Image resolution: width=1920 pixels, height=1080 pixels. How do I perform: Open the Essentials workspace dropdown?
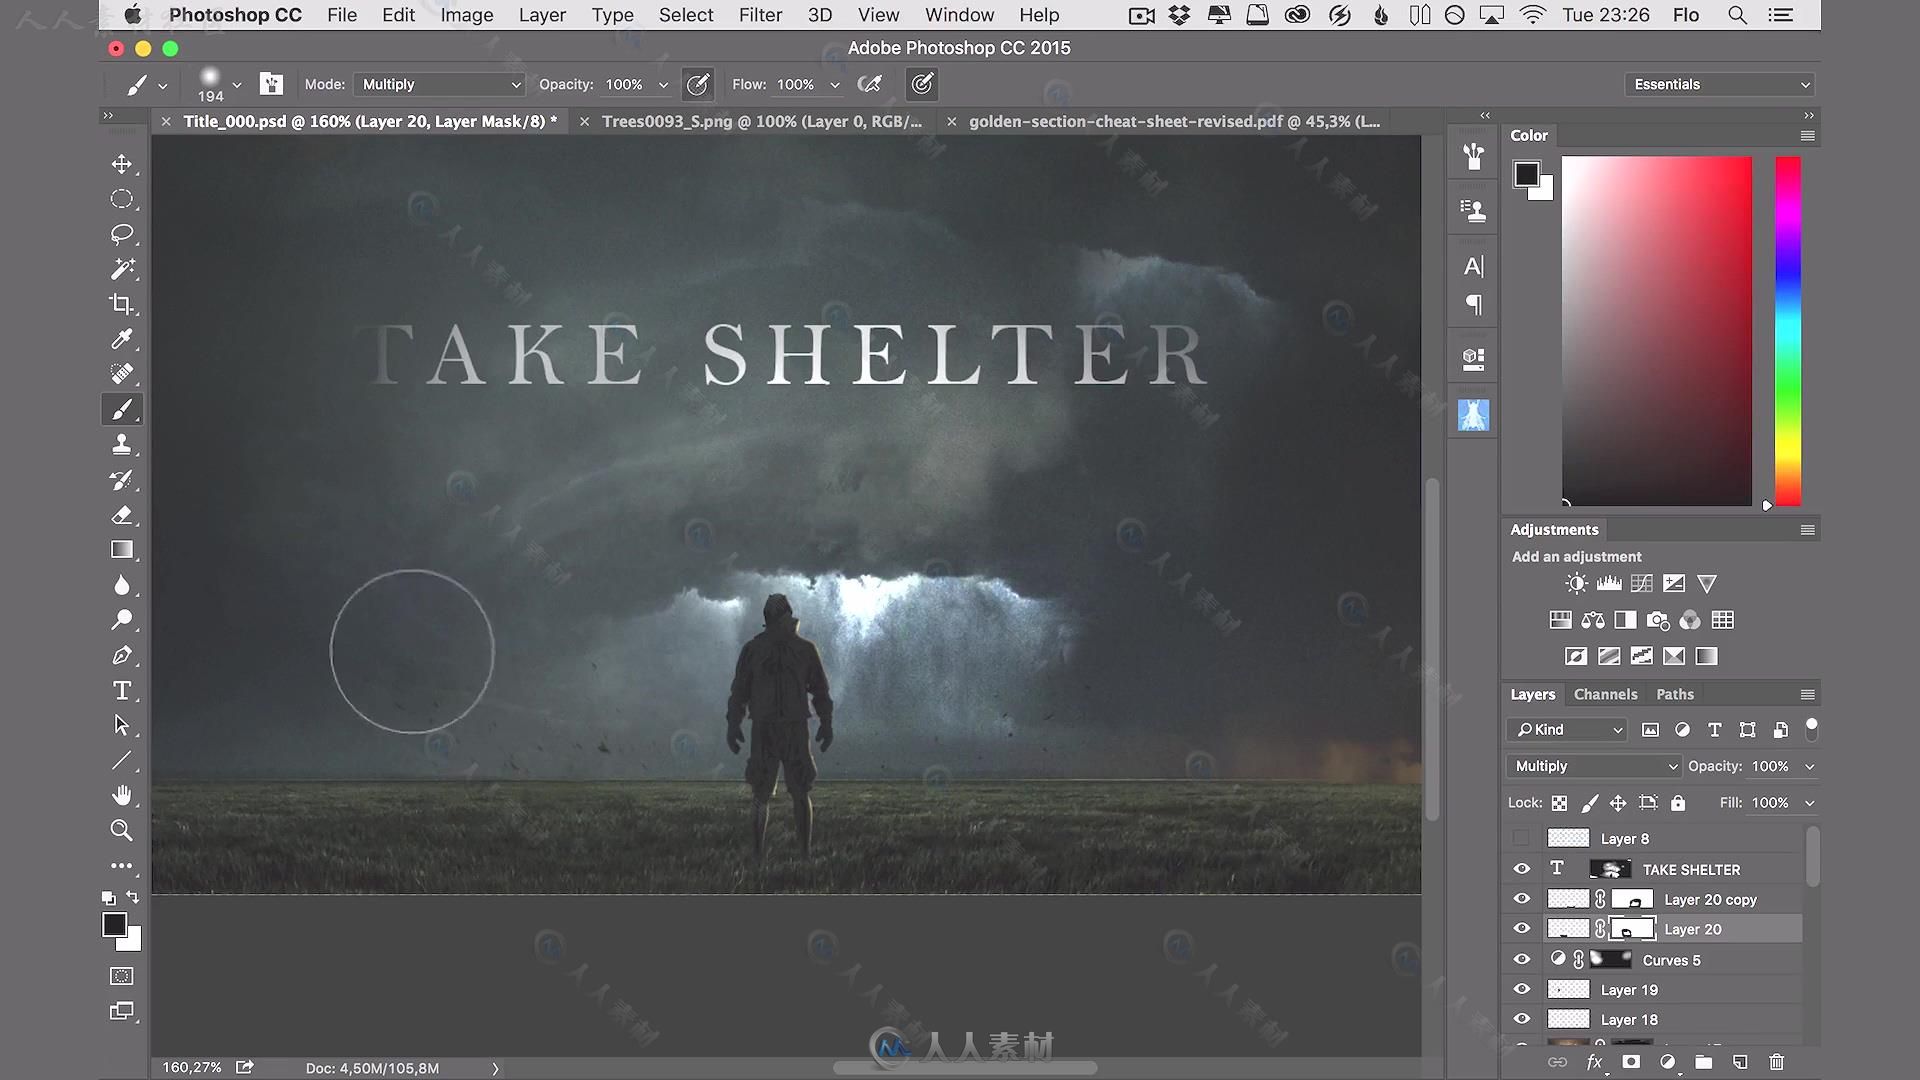(x=1720, y=85)
